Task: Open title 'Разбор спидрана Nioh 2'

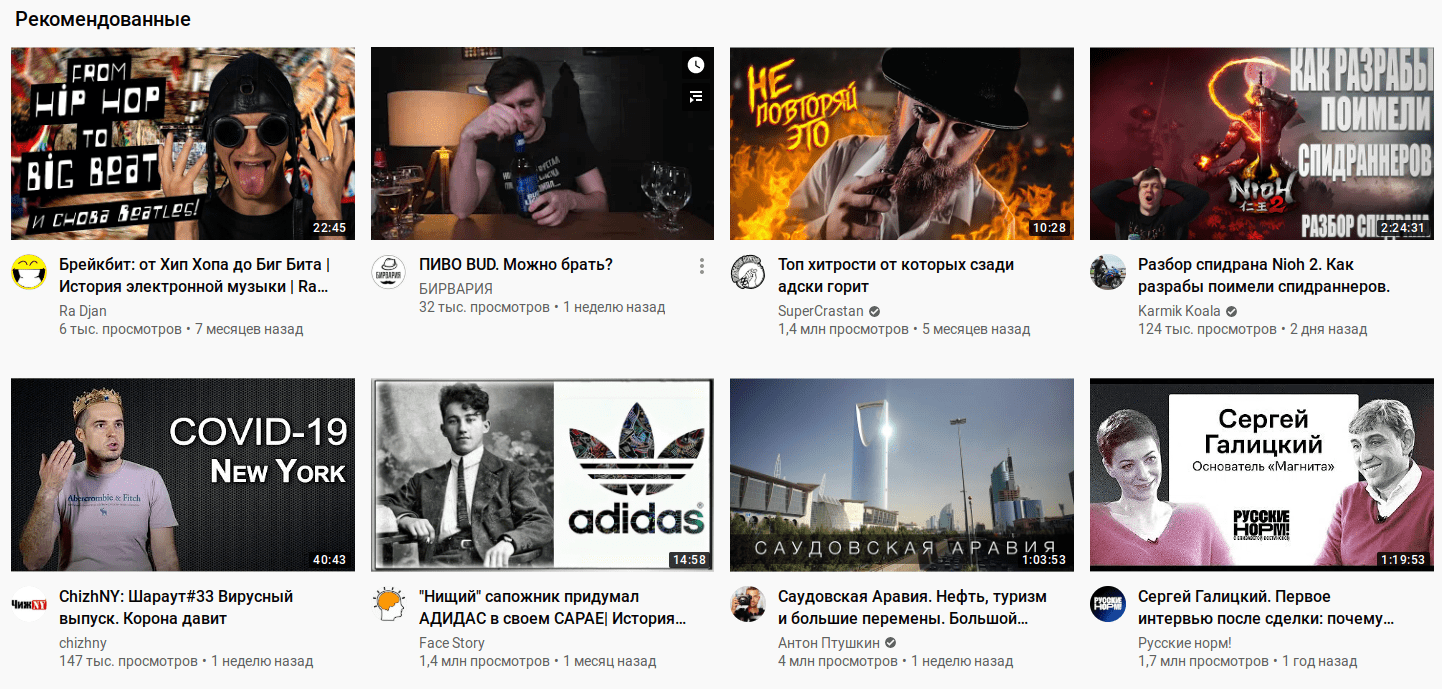Action: (x=1264, y=276)
